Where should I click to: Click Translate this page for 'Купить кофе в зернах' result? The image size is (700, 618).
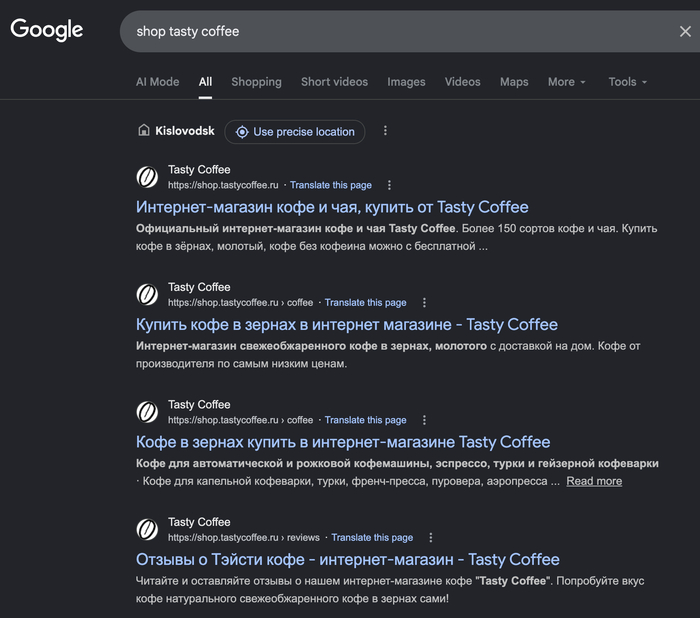(366, 302)
